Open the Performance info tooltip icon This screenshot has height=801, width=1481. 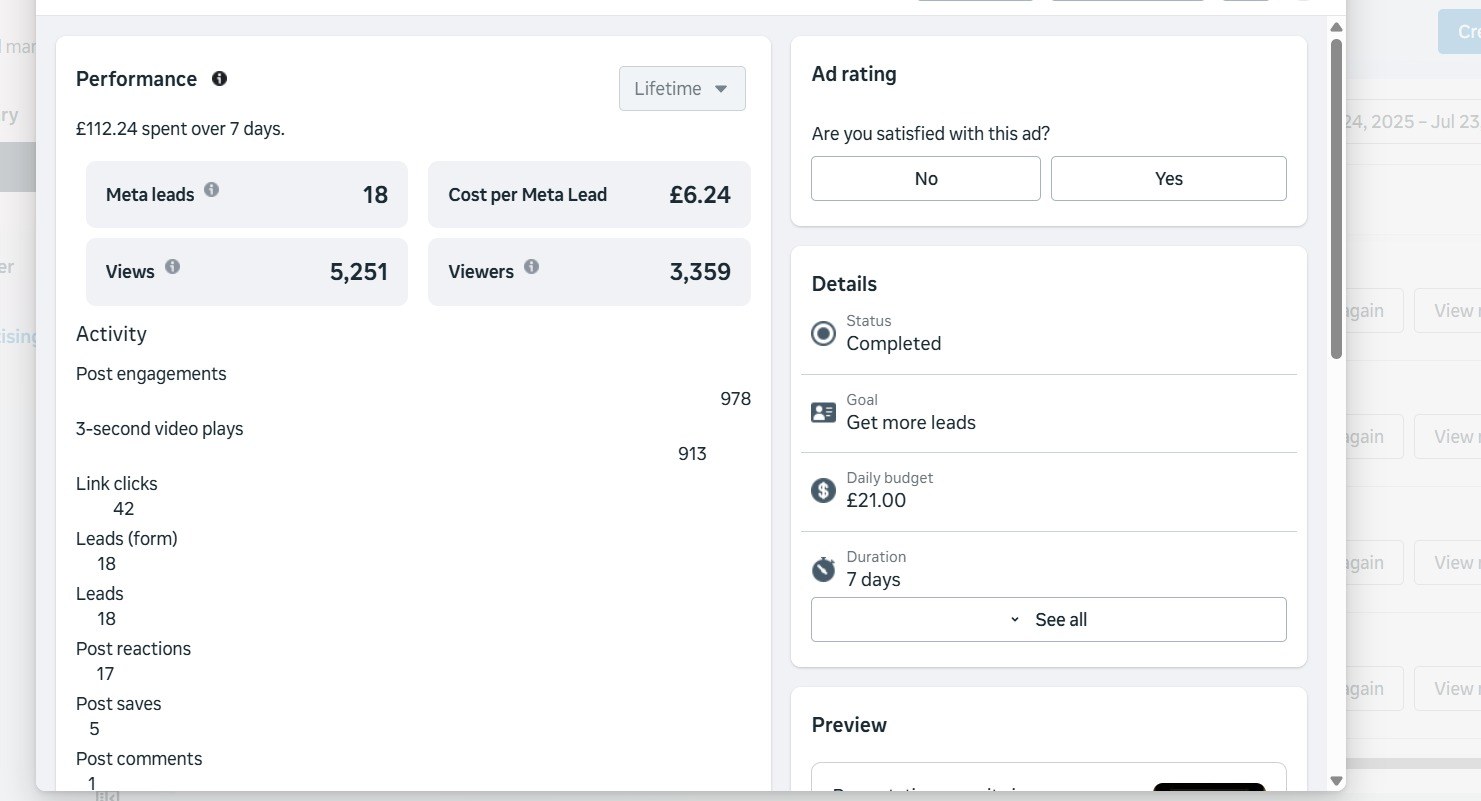tap(219, 78)
